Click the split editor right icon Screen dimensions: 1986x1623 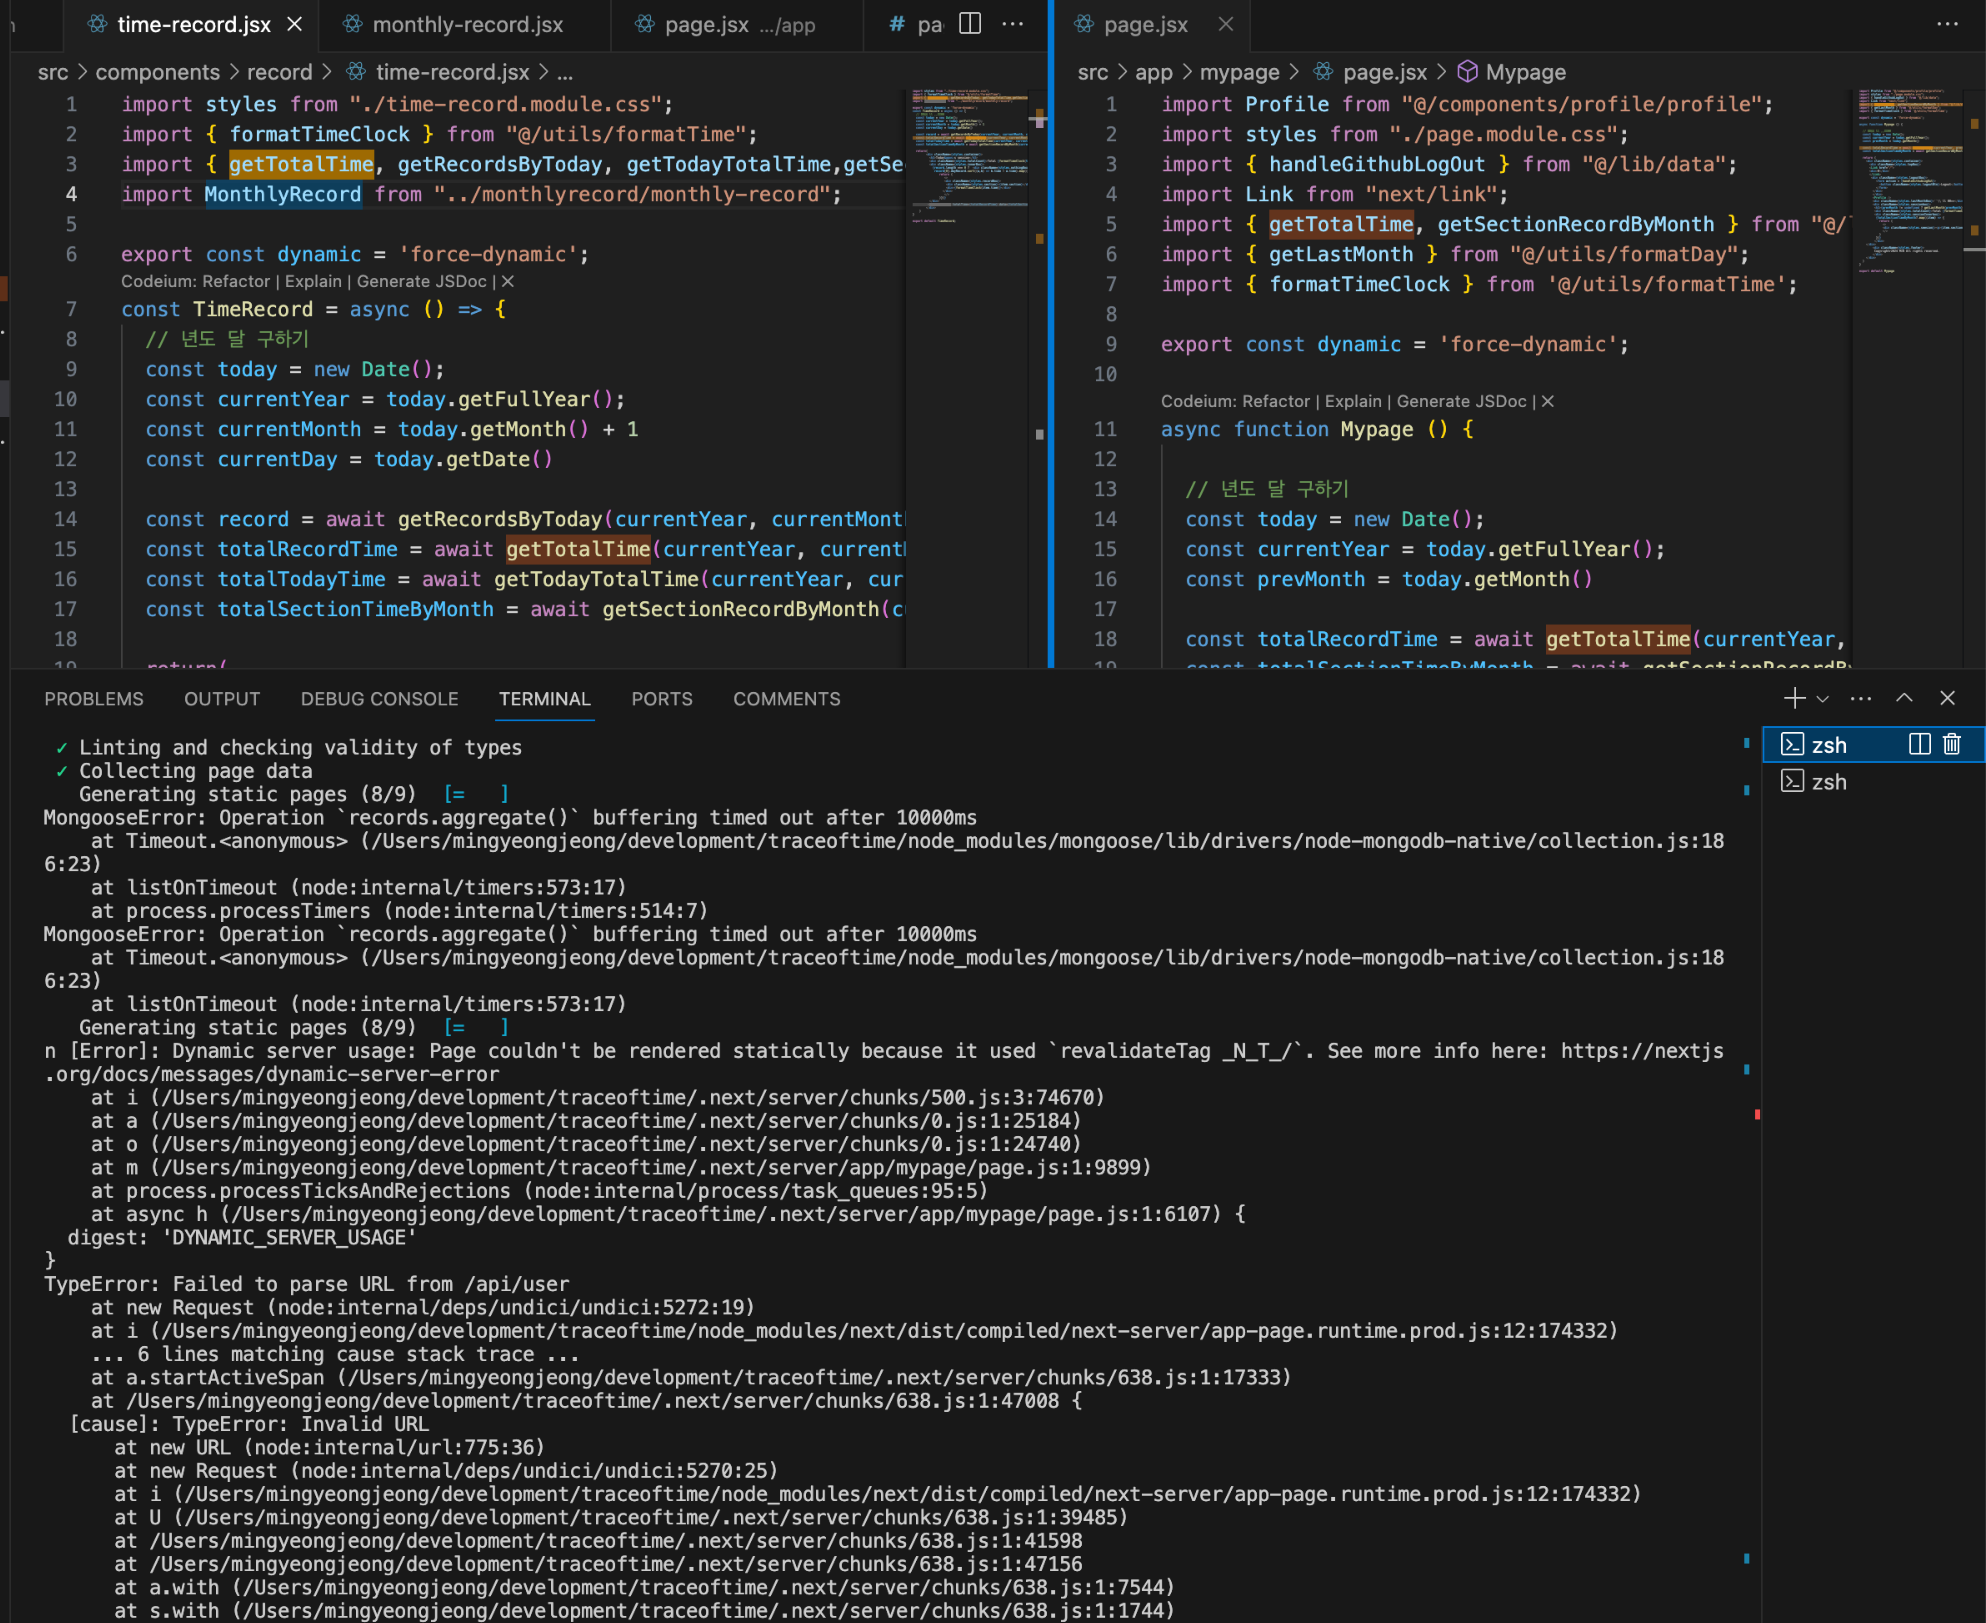coord(969,24)
